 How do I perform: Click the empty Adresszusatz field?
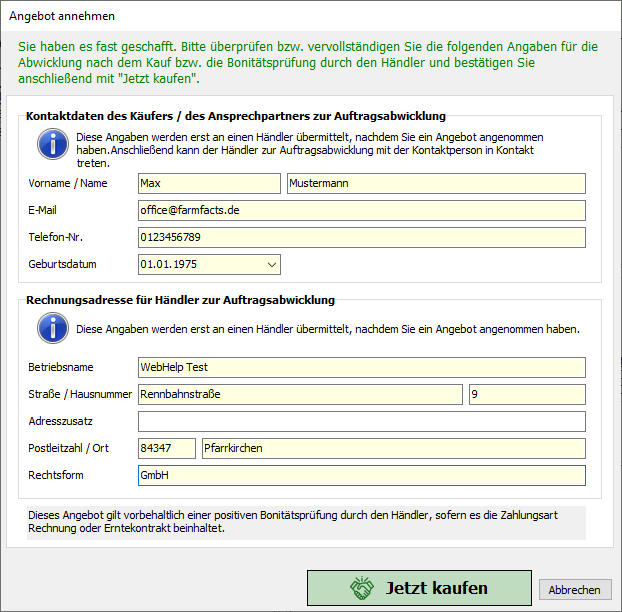pyautogui.click(x=361, y=421)
